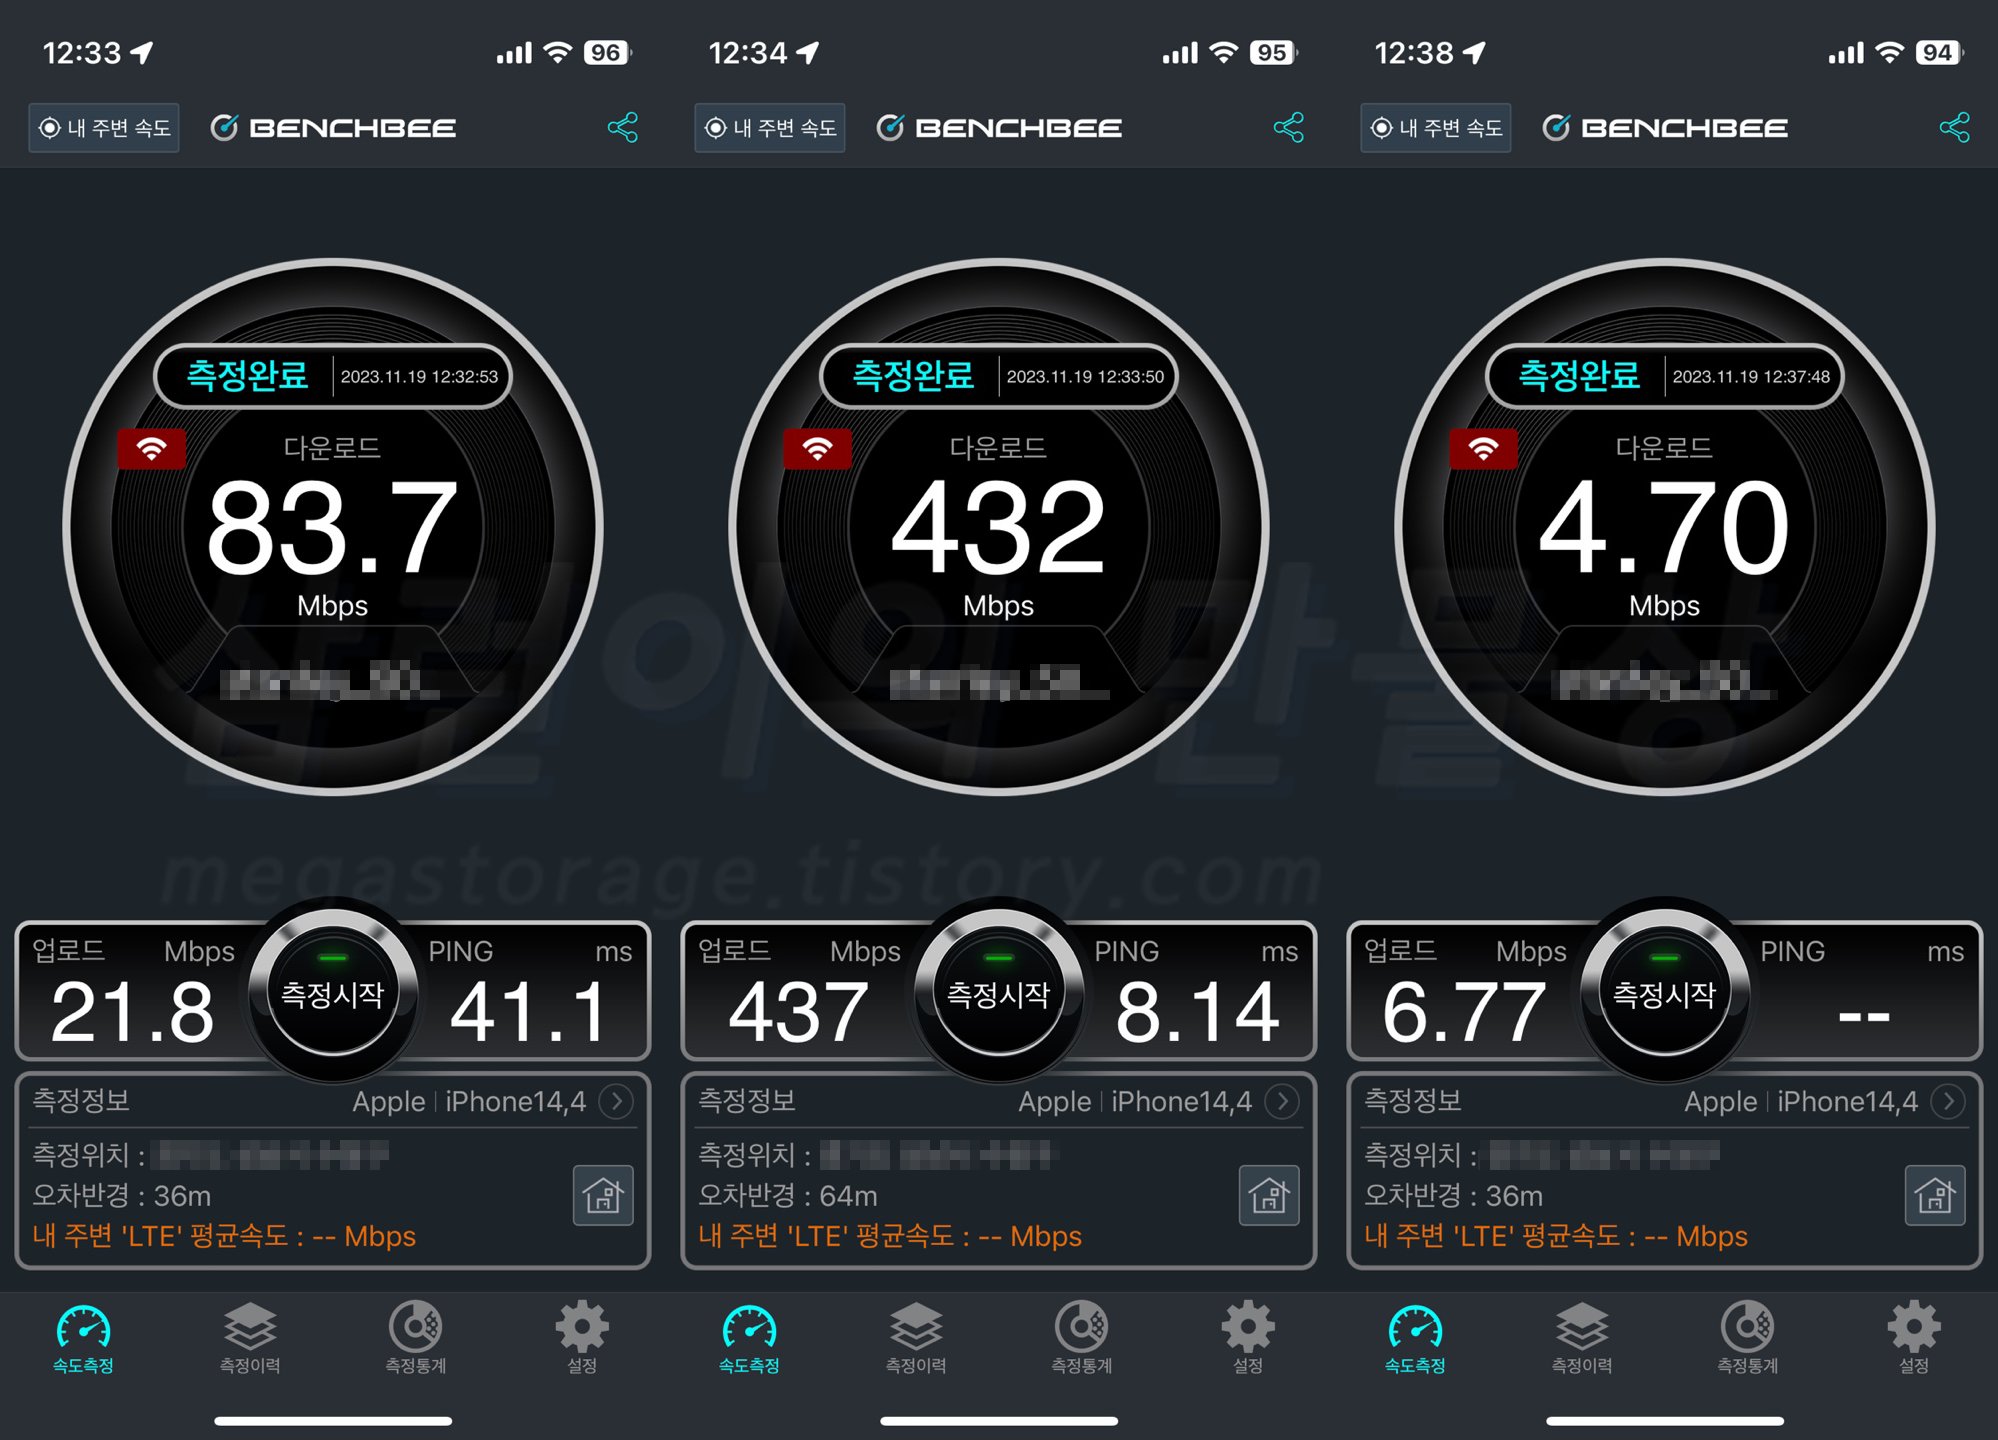Tap share icon in 12:38 screen
Viewport: 1998px width, 1440px height.
coord(1954,128)
